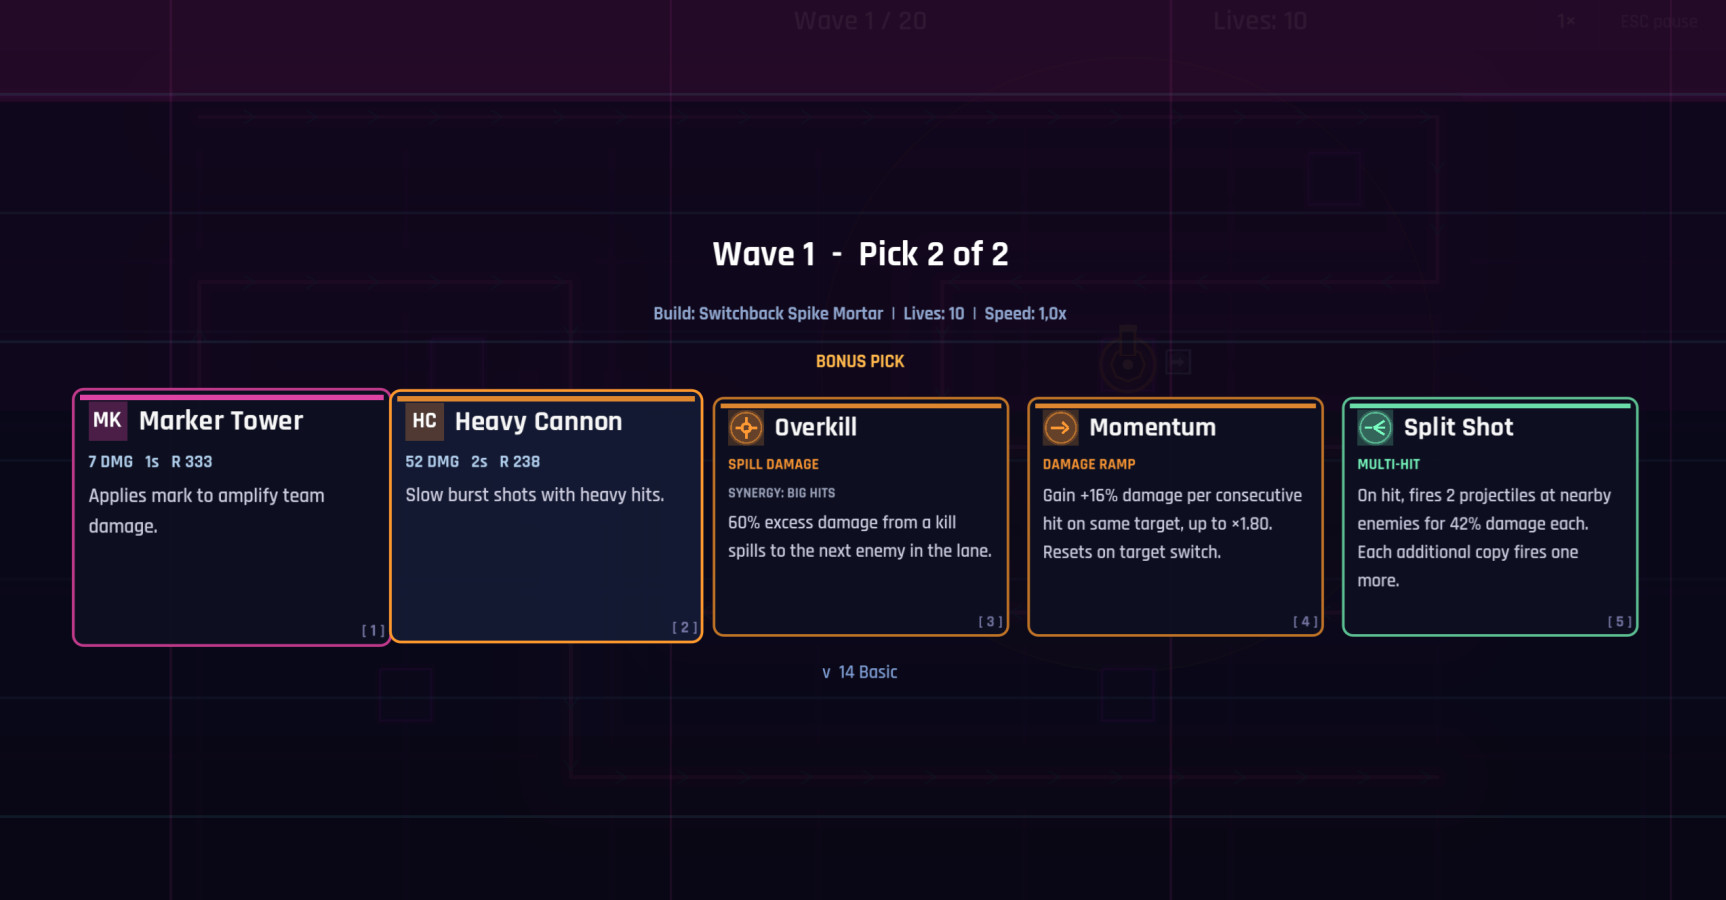Click the HC icon on Heavy Cannon
The height and width of the screenshot is (900, 1726).
[424, 422]
